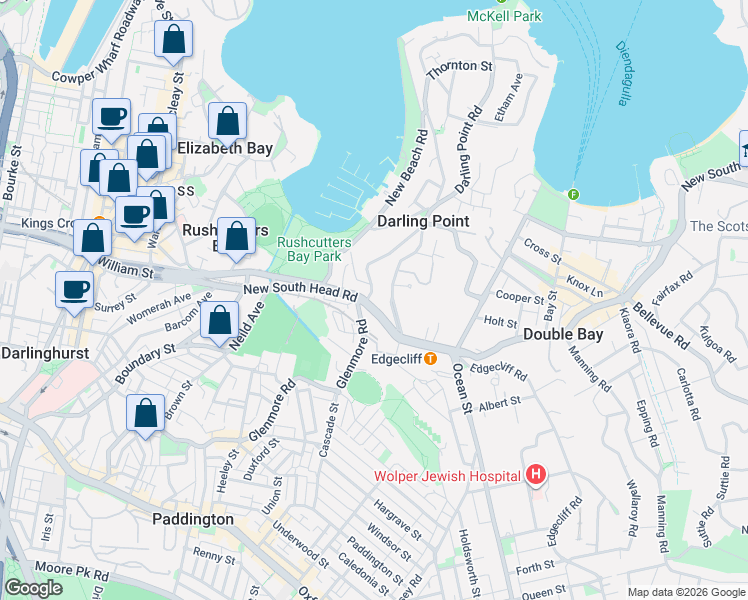748x600 pixels.
Task: Click the Womerah Ave label
Action: [159, 309]
